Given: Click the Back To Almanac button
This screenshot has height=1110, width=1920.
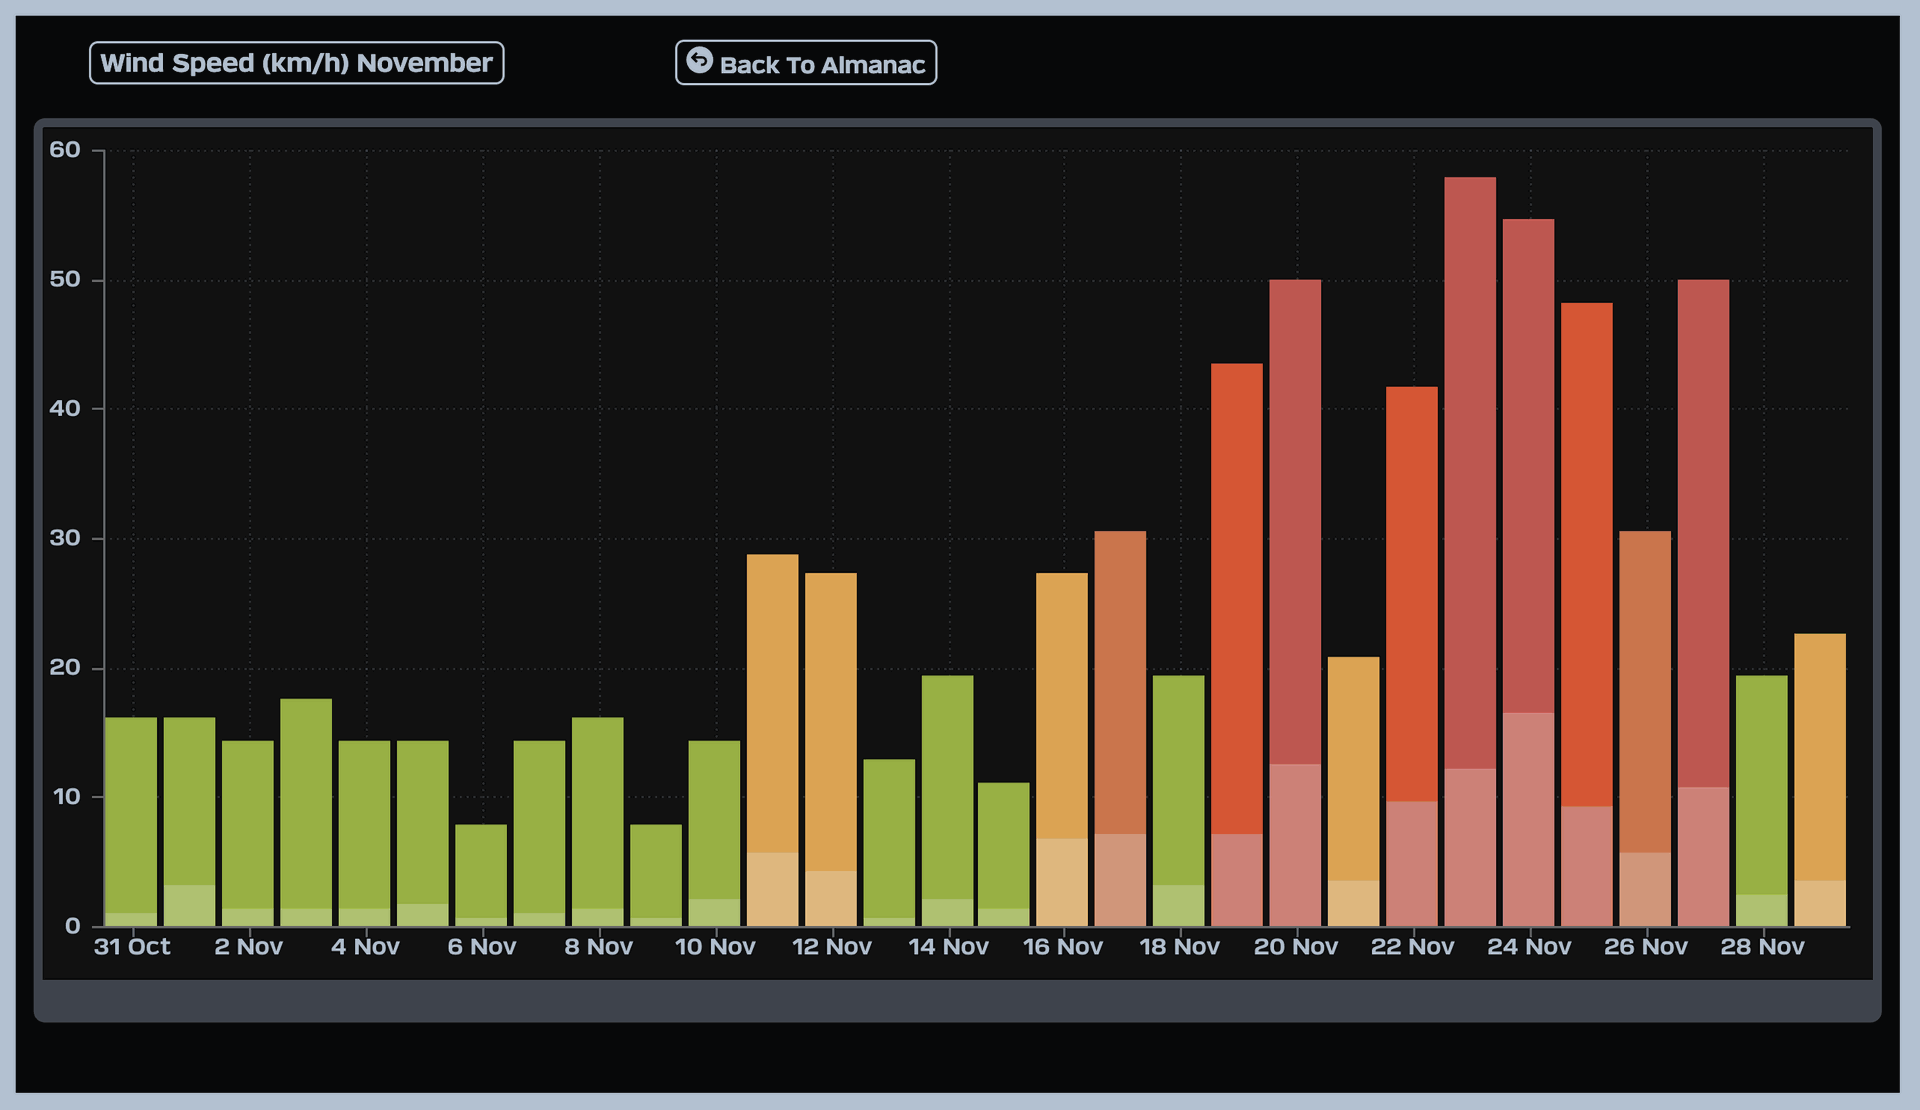Looking at the screenshot, I should point(806,63).
